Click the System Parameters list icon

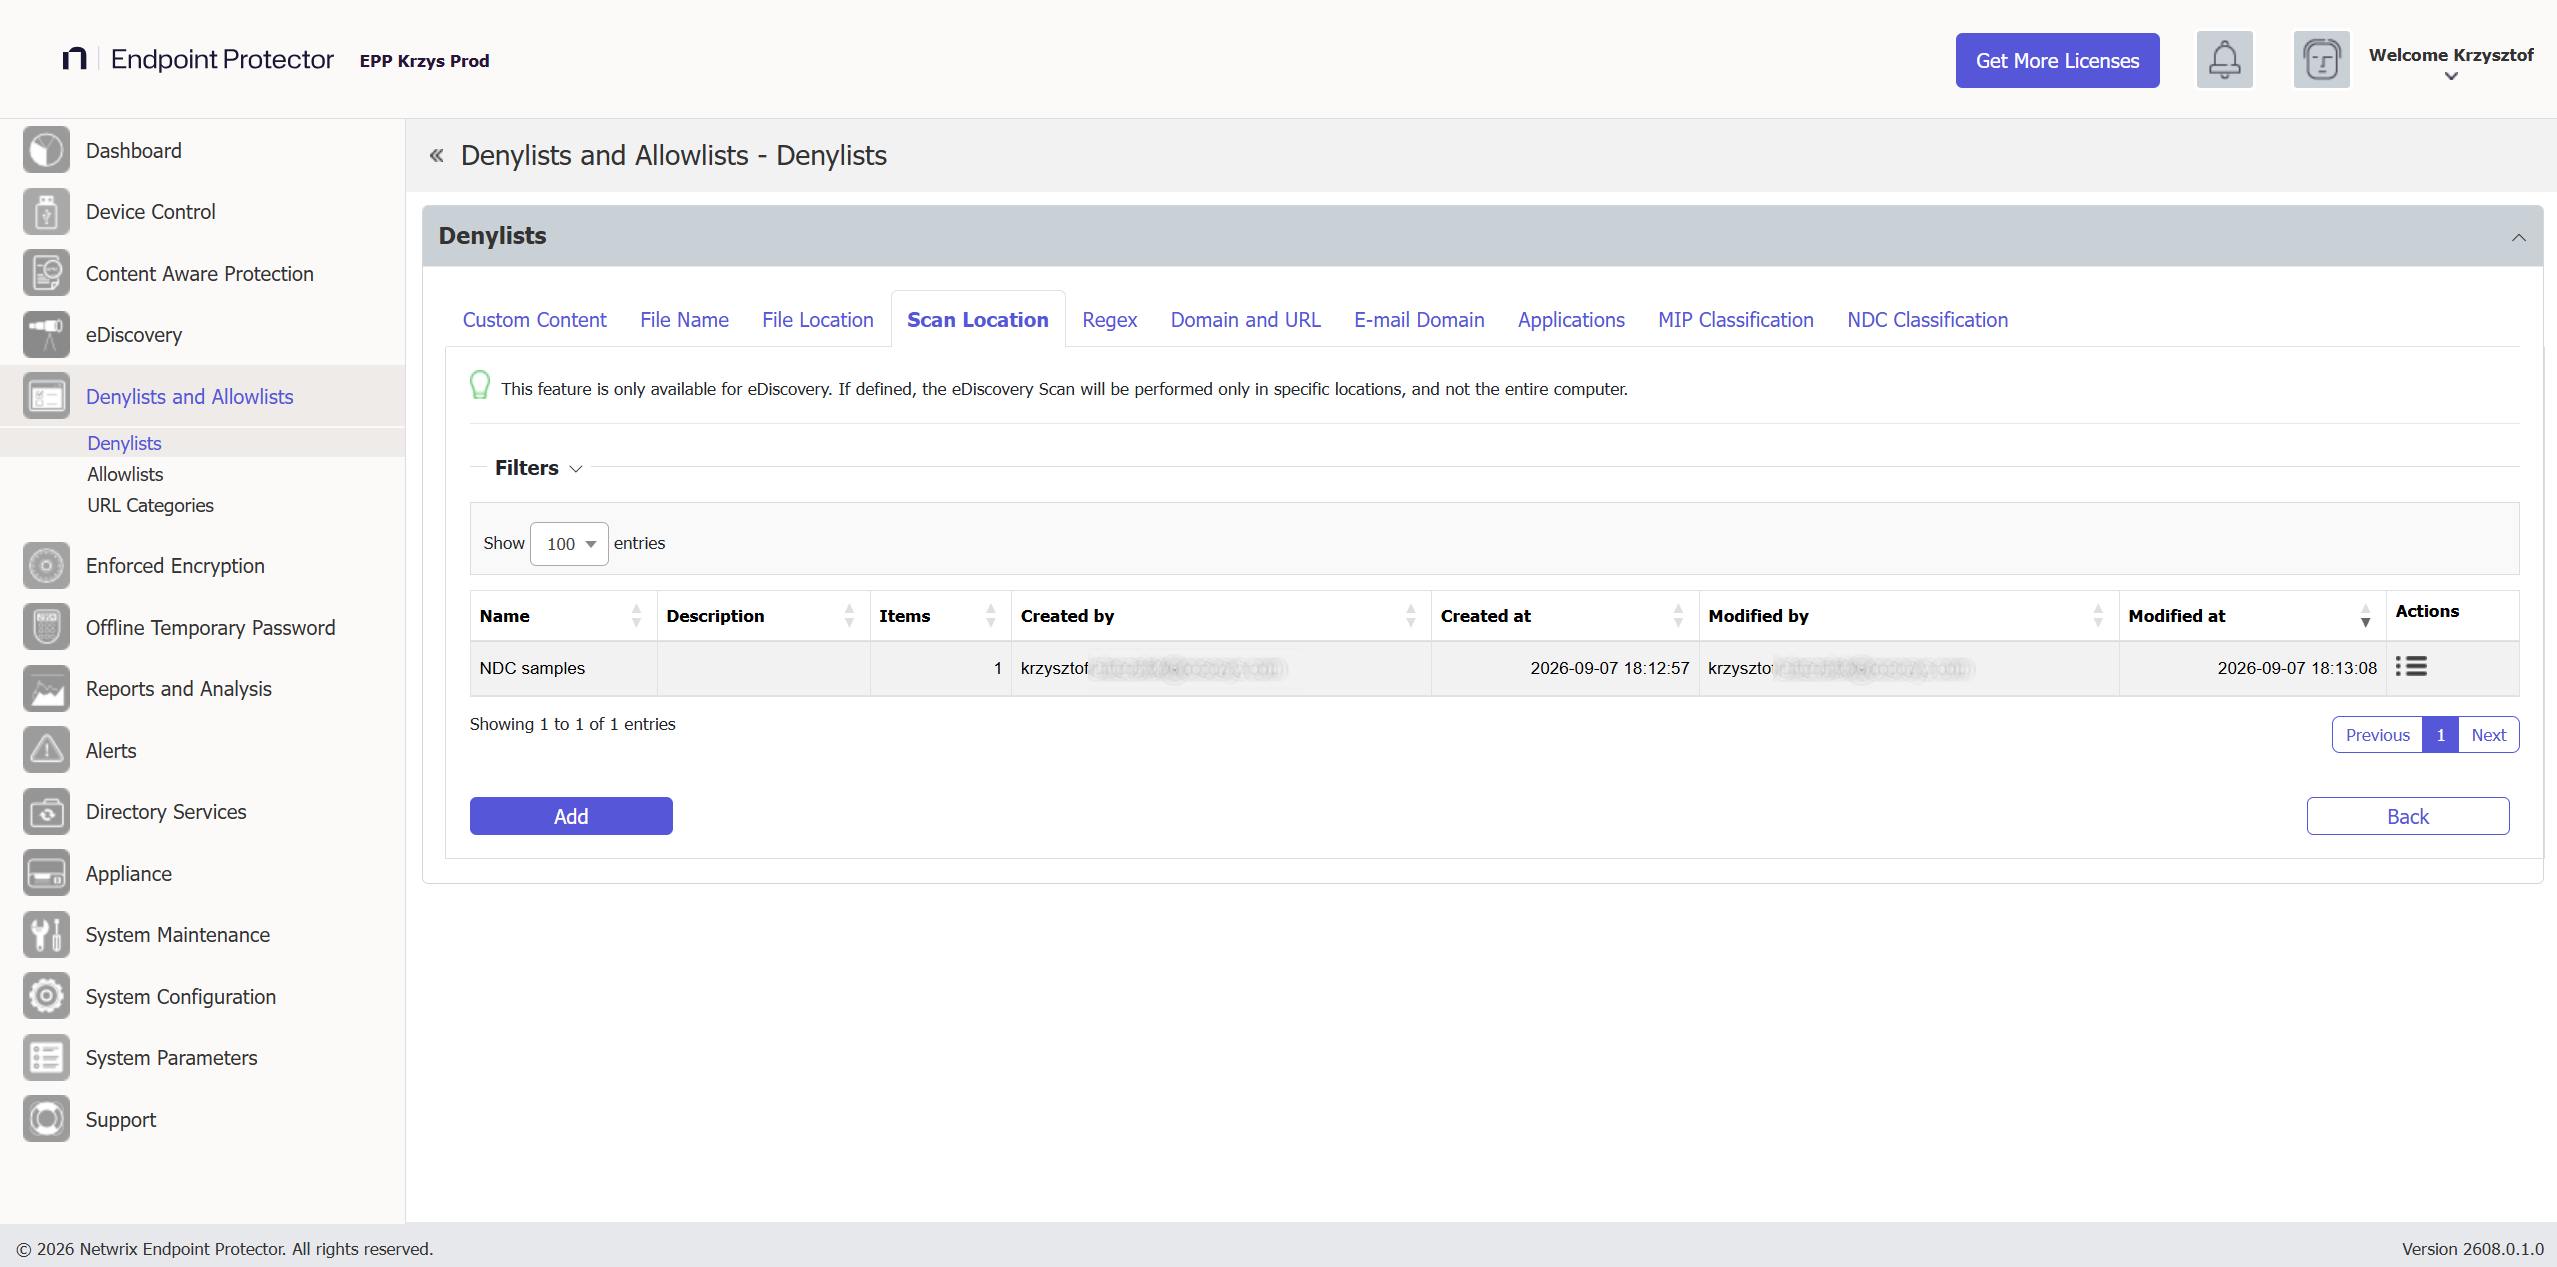(x=46, y=1058)
